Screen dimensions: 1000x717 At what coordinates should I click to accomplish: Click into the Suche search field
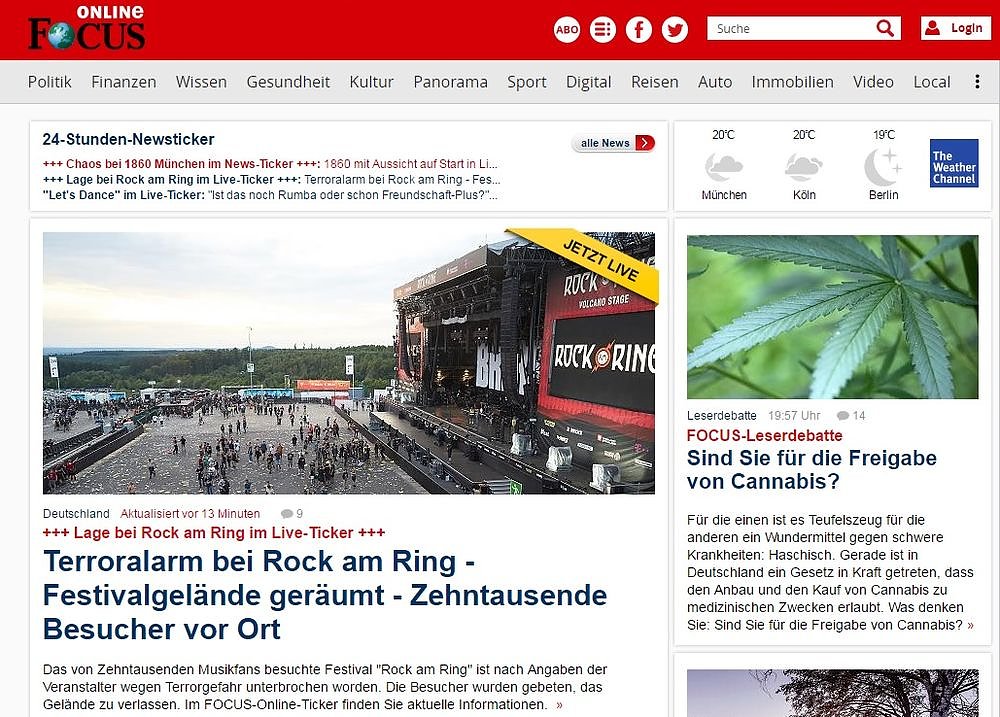click(x=790, y=28)
